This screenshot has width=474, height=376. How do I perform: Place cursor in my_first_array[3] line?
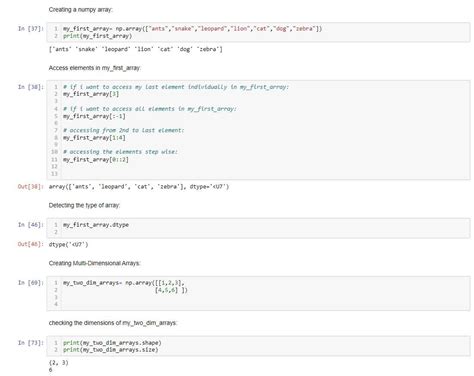[91, 94]
